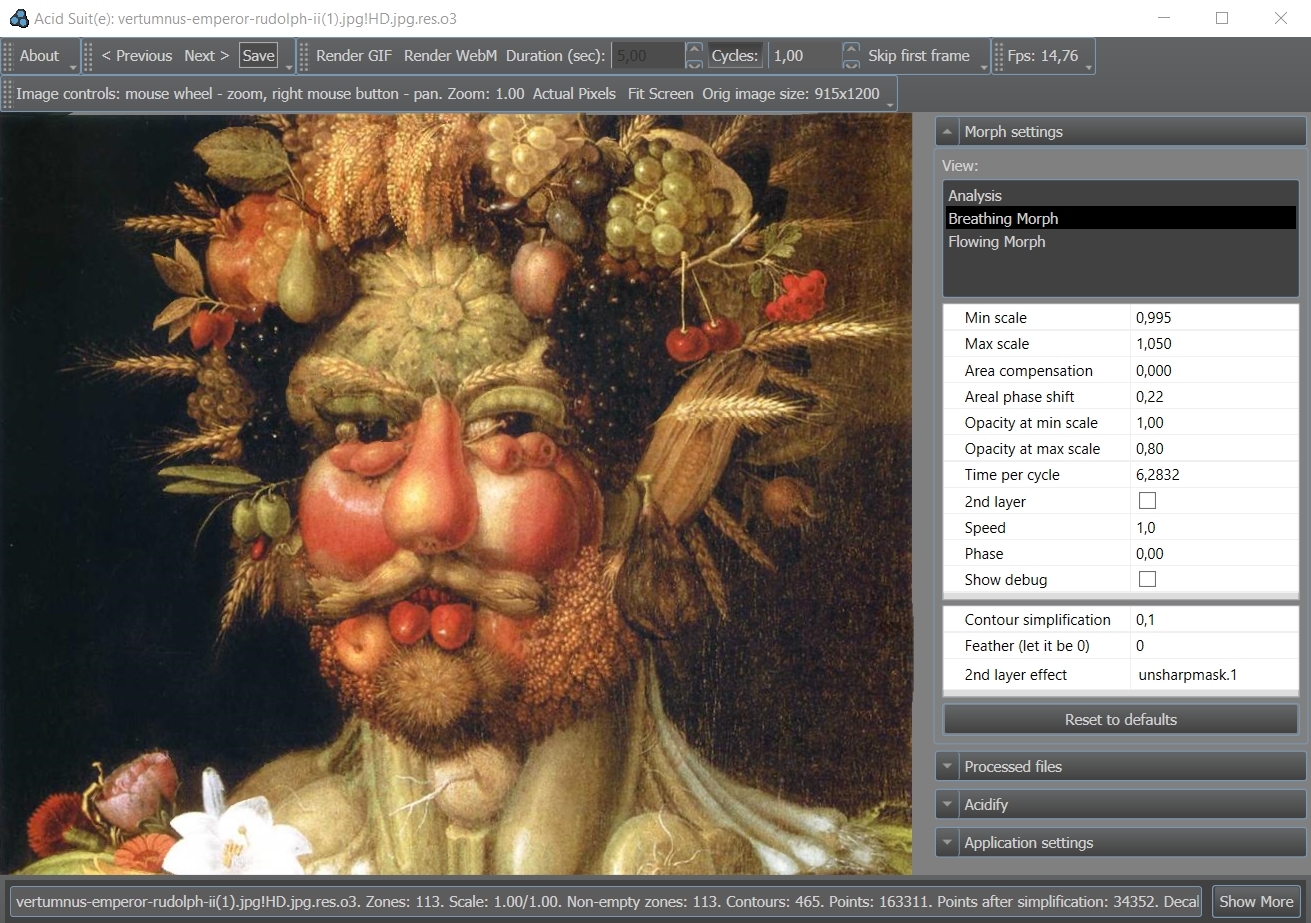Viewport: 1311px width, 923px height.
Task: Open the overflow arrow after the Save button
Action: (x=290, y=67)
